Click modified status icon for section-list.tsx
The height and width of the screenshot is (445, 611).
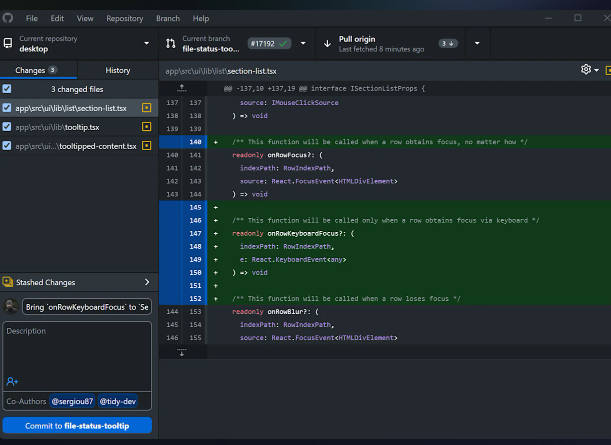click(x=146, y=108)
